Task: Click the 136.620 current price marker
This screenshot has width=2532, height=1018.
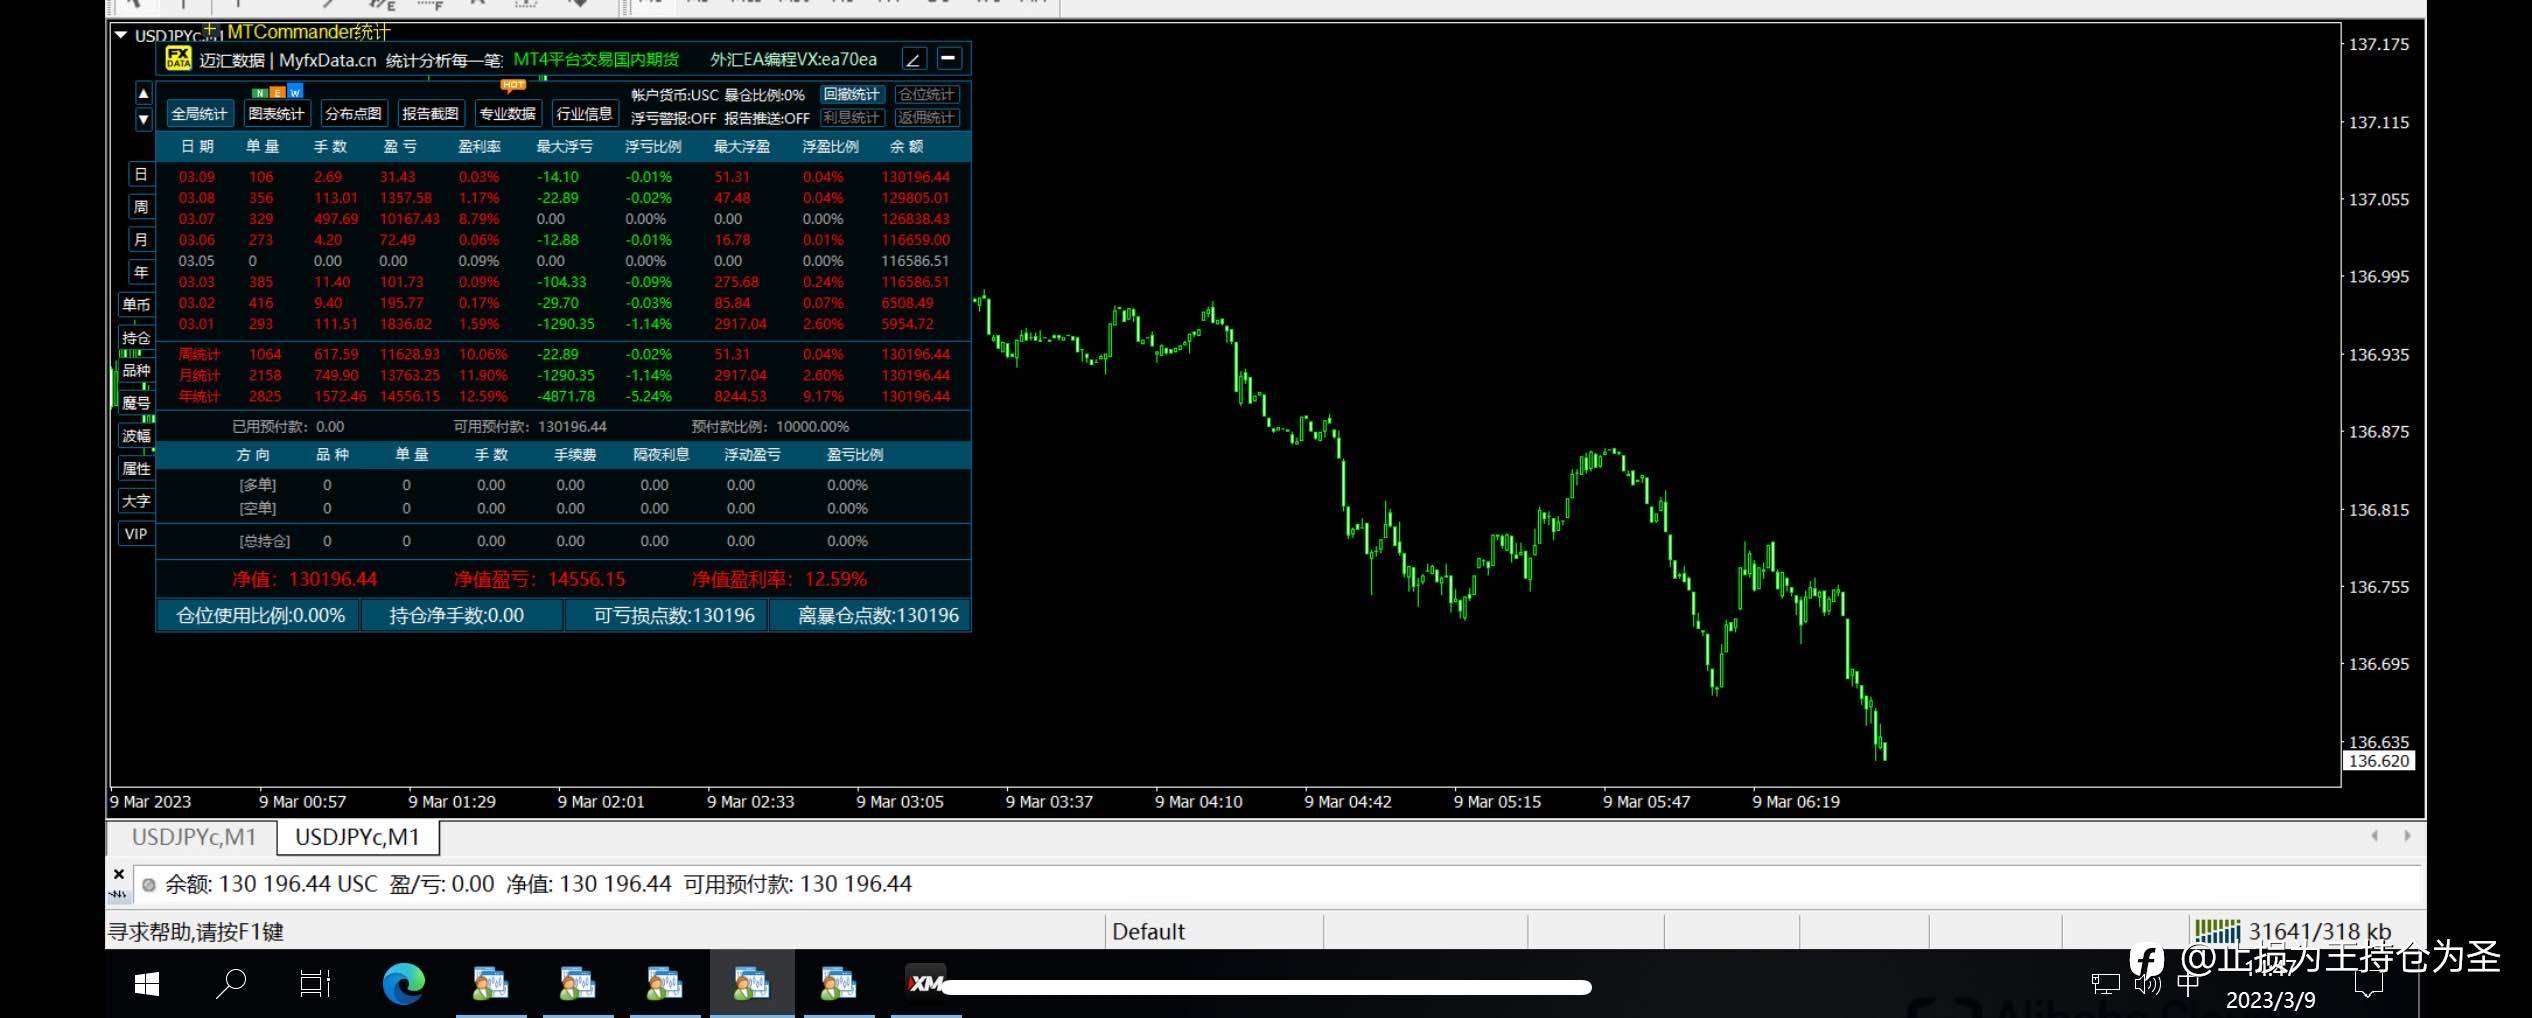Action: tap(2379, 761)
